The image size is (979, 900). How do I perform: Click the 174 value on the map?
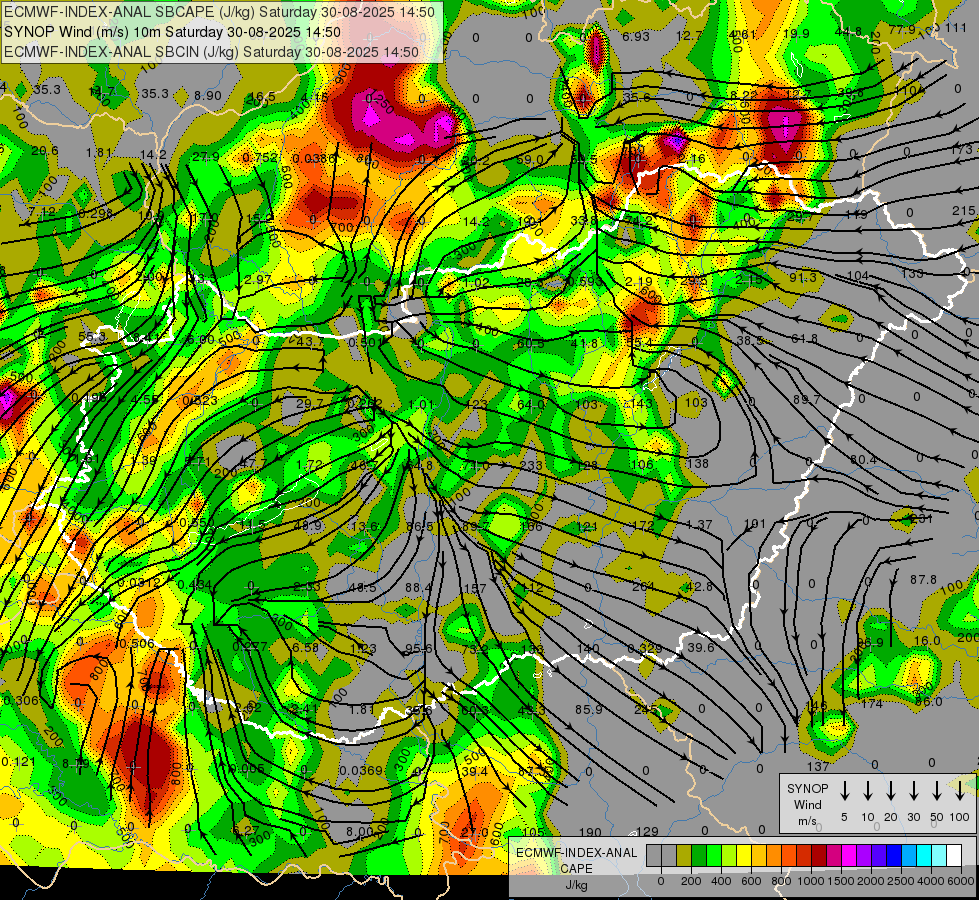(x=872, y=704)
